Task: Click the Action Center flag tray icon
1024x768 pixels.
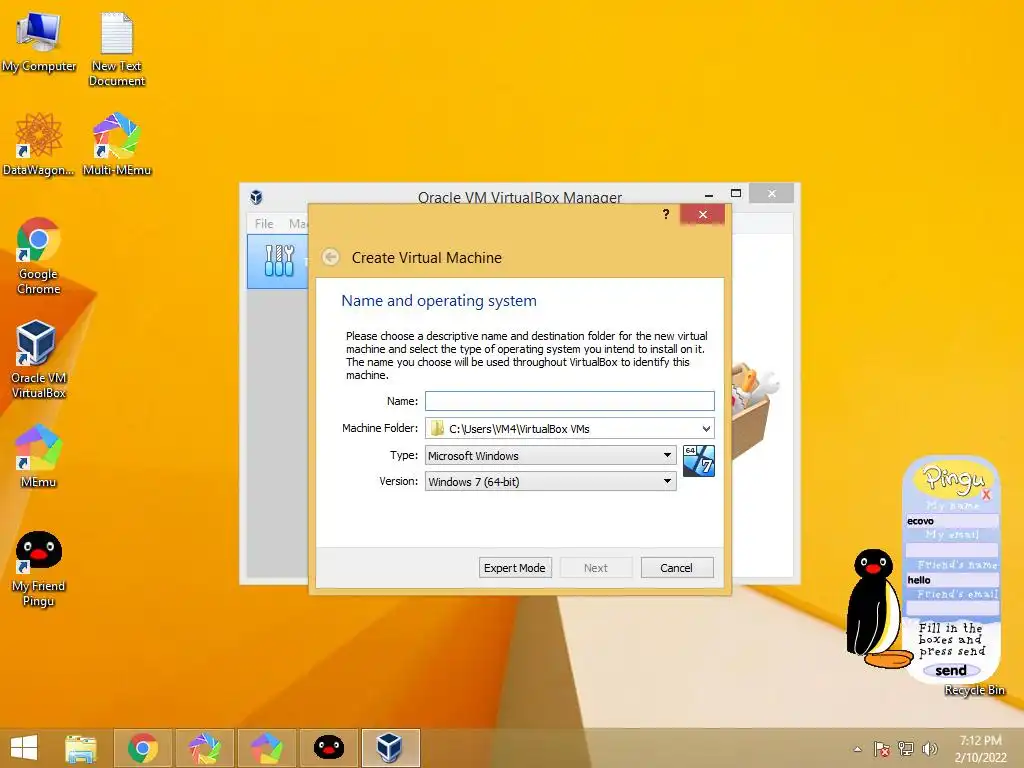Action: click(x=882, y=749)
